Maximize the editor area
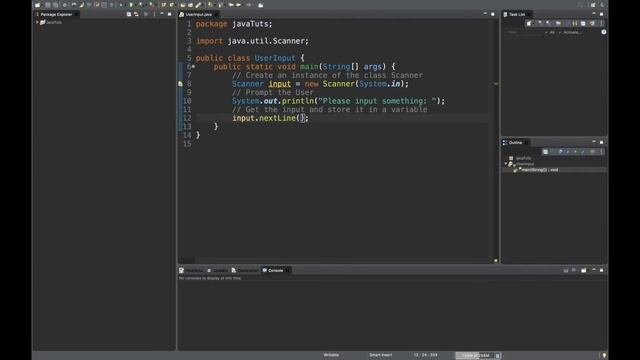This screenshot has height=360, width=640. point(493,14)
